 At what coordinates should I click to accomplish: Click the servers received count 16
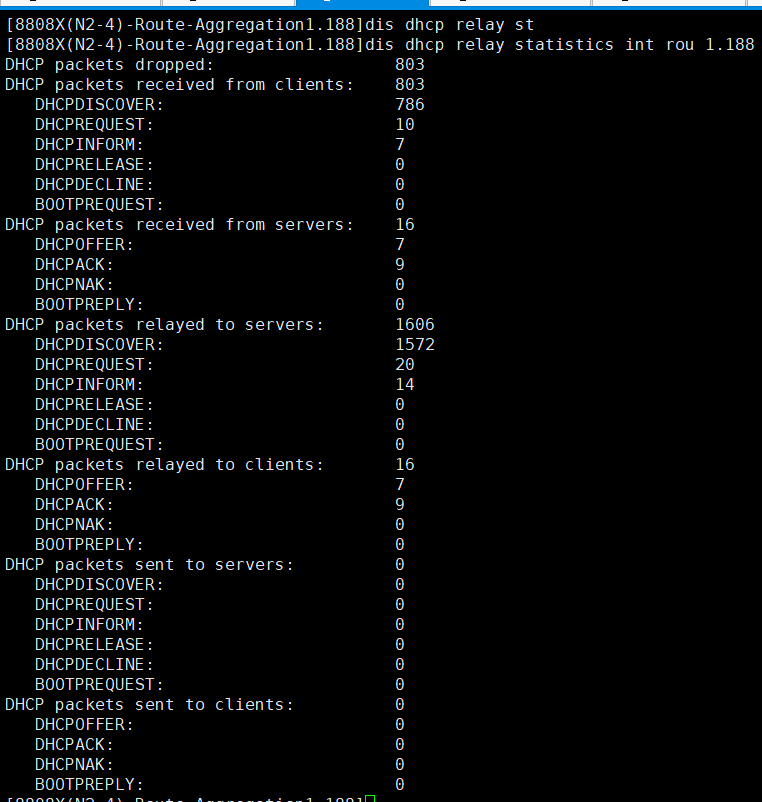[405, 224]
